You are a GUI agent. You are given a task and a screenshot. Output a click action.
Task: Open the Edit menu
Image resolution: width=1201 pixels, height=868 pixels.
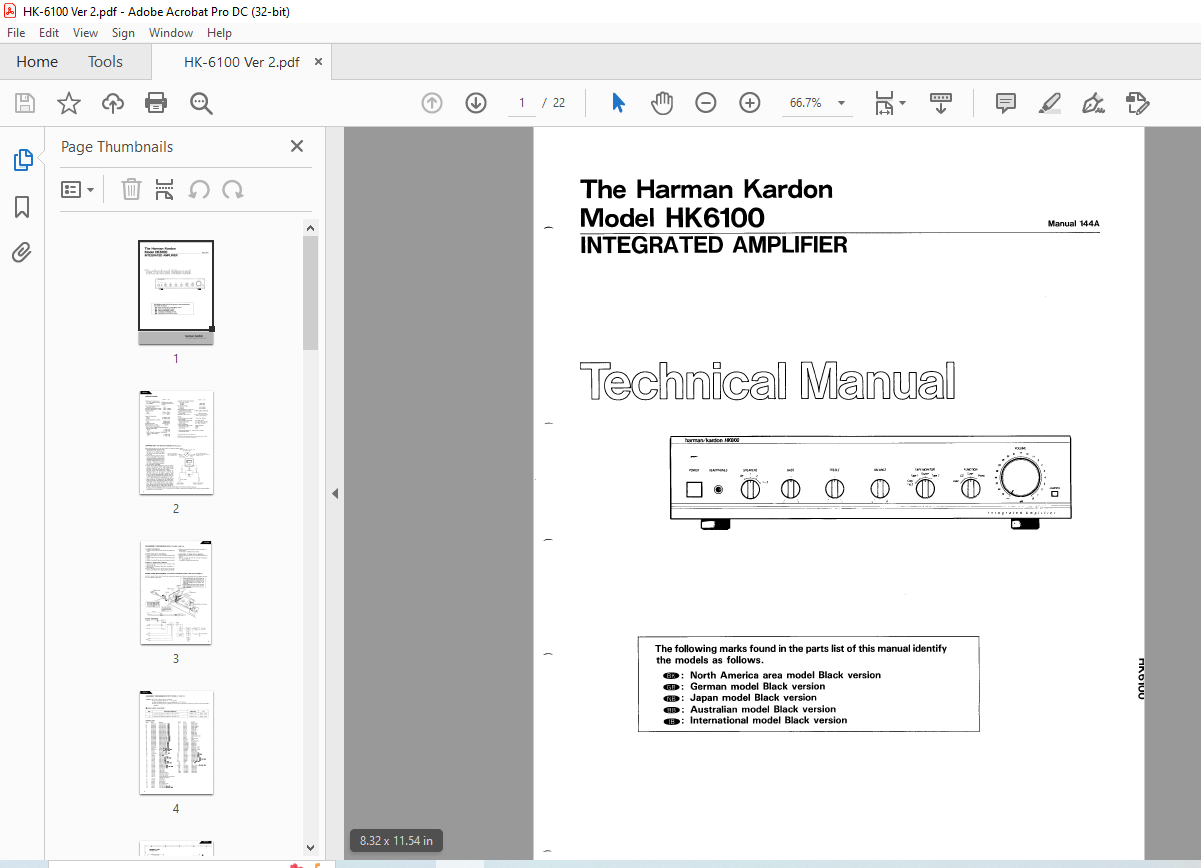point(49,33)
